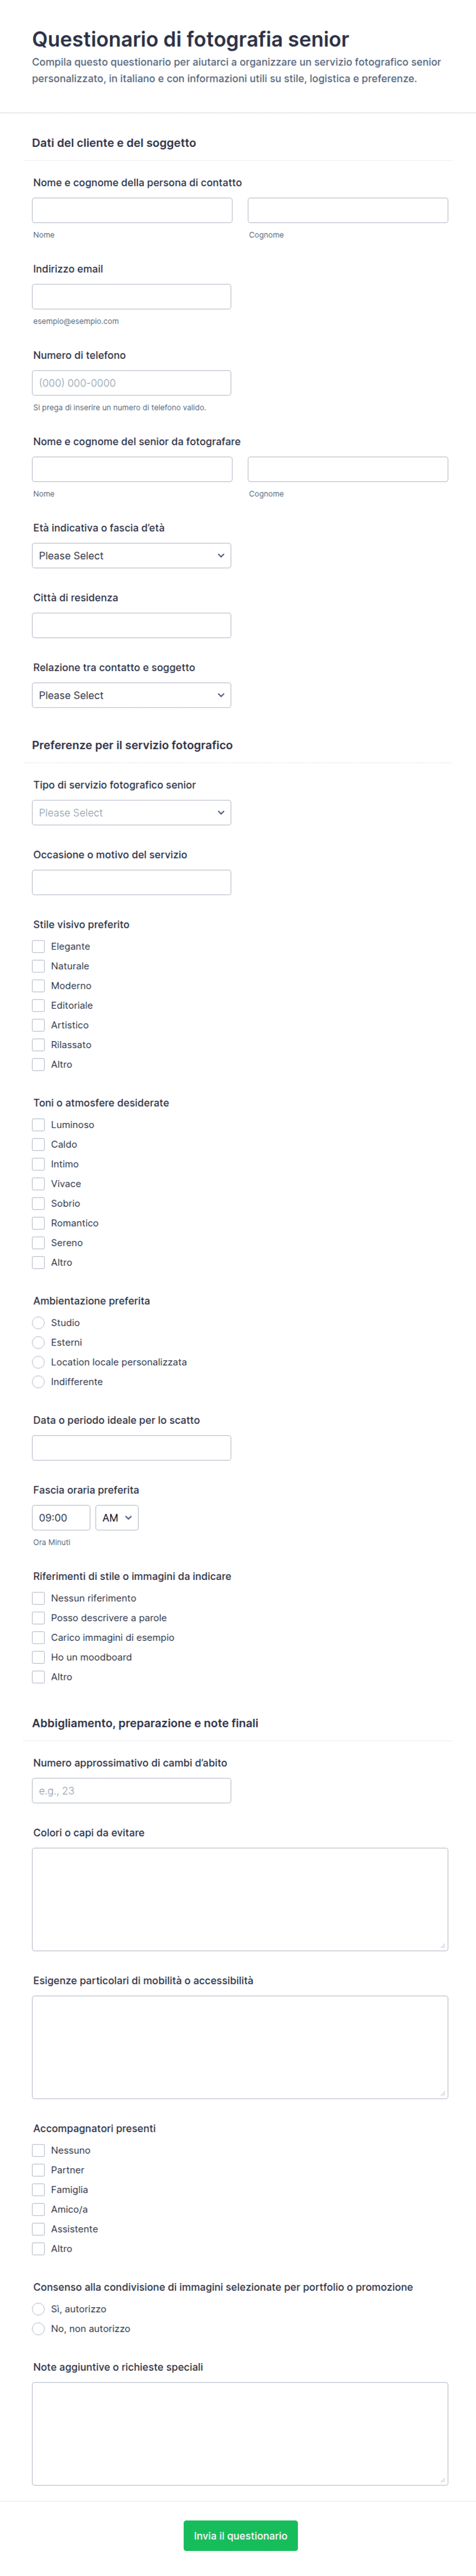Tick the Famiglia accompagnatori checkbox
The width and height of the screenshot is (476, 2576).
pos(38,2189)
